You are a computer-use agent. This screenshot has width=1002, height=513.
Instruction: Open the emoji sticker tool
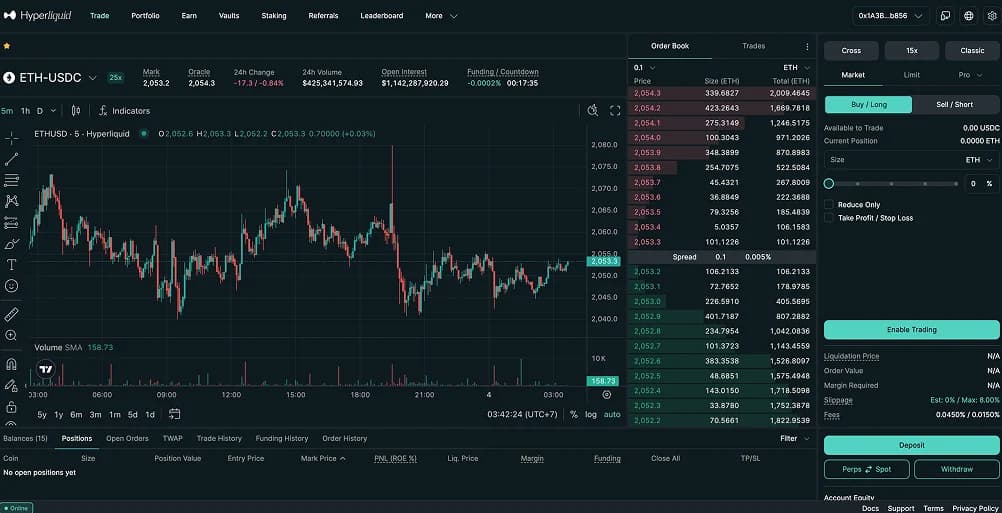tap(12, 286)
